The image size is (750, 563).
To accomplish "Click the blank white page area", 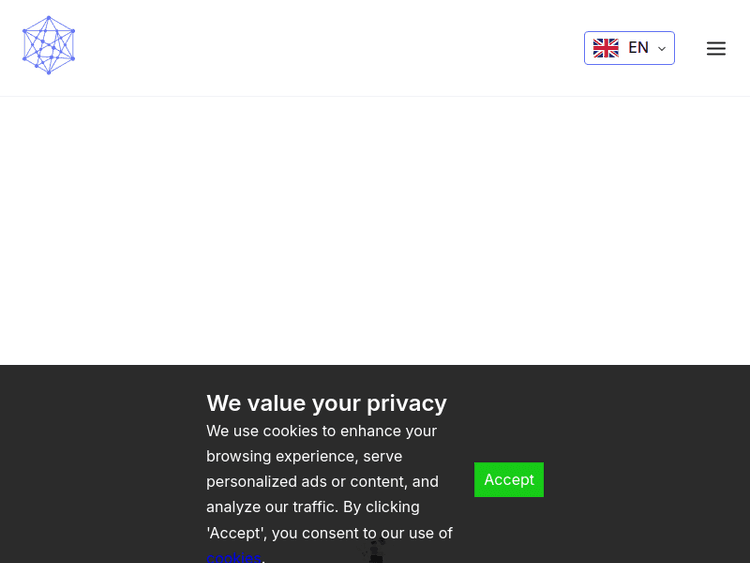I will coord(375,230).
